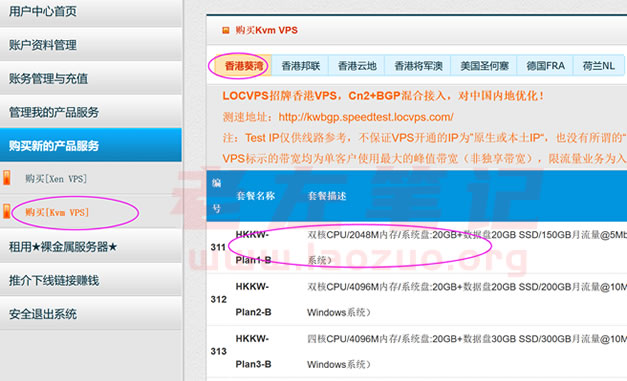Image resolution: width=627 pixels, height=381 pixels.
Task: Click row number 311
Action: [218, 247]
